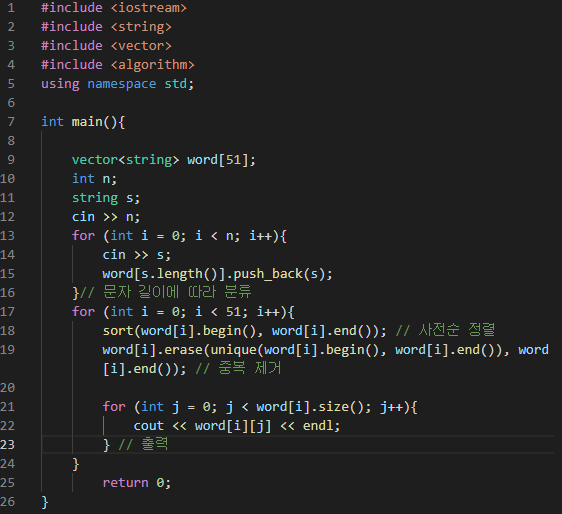Click 'word[s.length()].push_back(s);' statement
The width and height of the screenshot is (562, 514).
pos(218,274)
